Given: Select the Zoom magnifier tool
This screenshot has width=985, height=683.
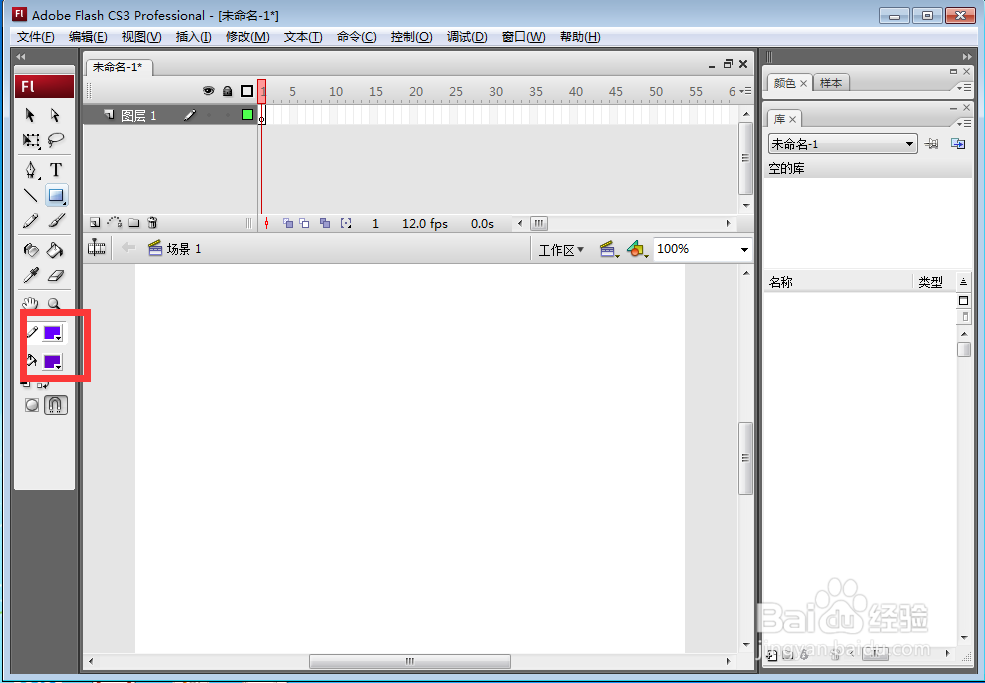Looking at the screenshot, I should [55, 303].
